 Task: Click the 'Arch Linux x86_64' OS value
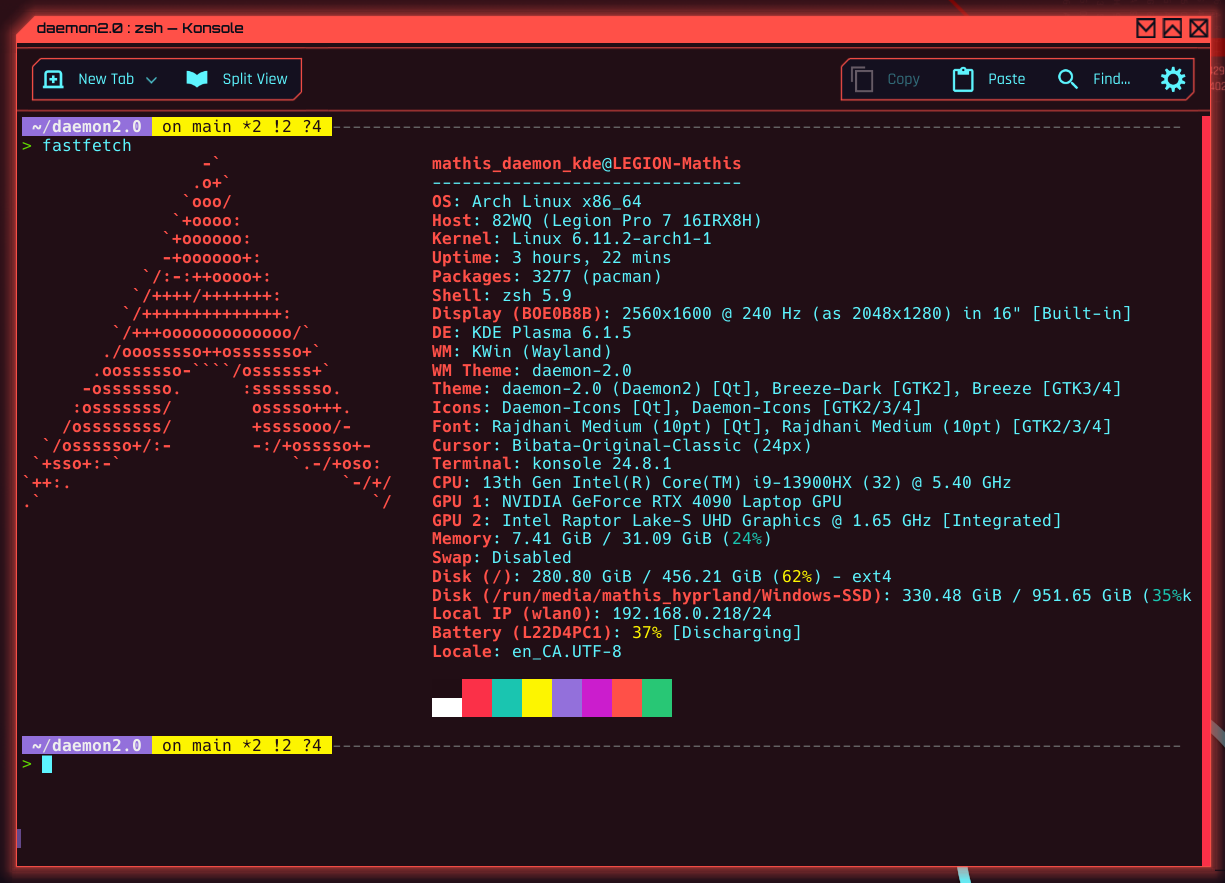coord(557,202)
